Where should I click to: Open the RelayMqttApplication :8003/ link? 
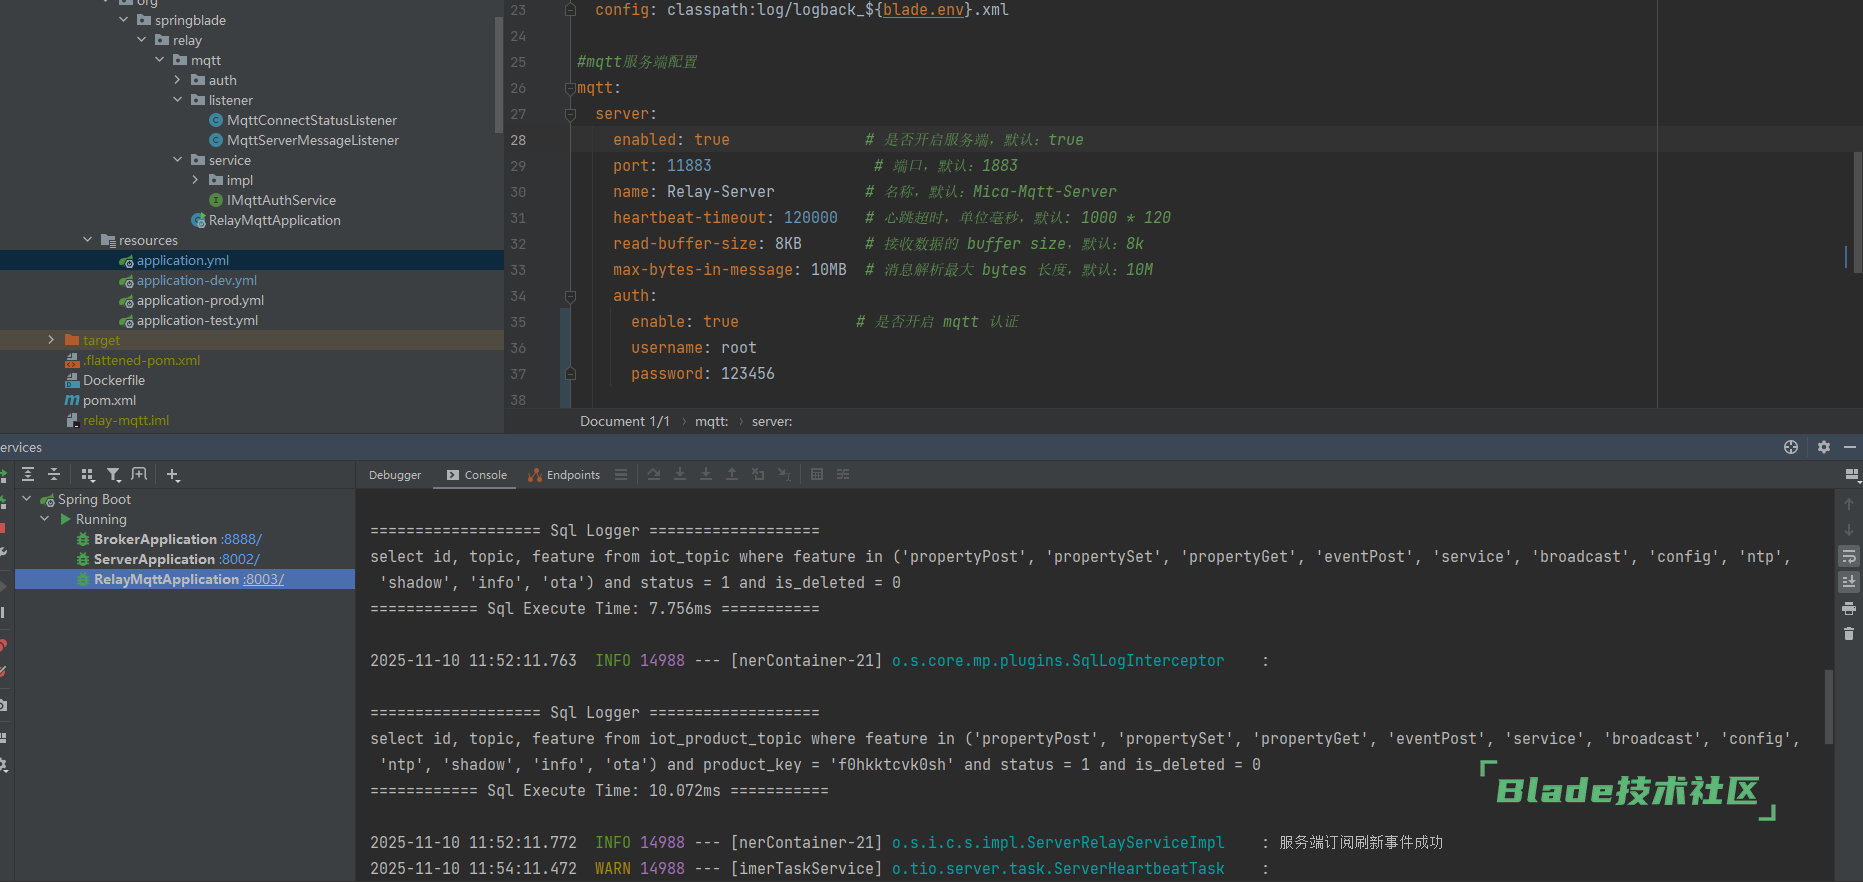pos(264,579)
